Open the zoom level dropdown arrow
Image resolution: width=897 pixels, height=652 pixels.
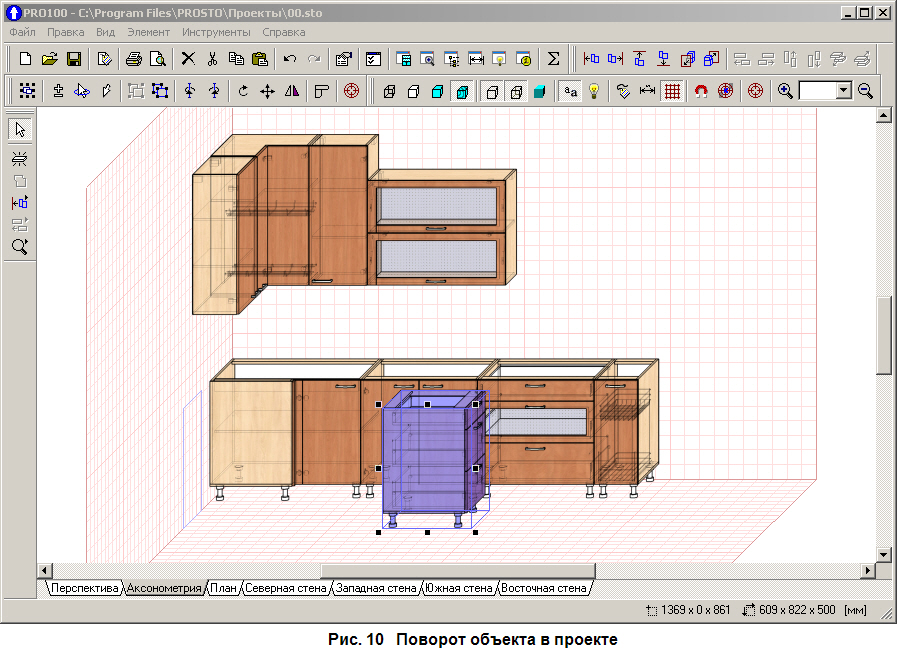point(843,91)
